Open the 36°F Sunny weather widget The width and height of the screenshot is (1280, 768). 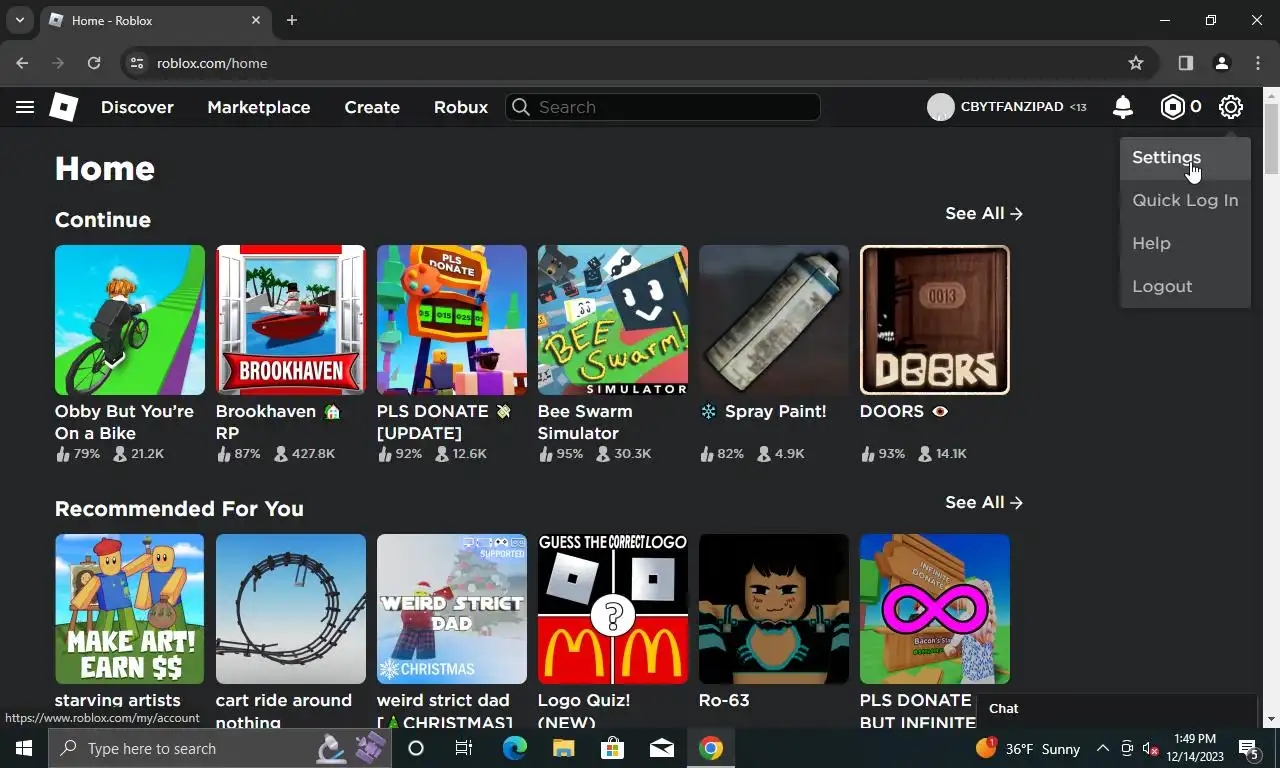pyautogui.click(x=1028, y=748)
